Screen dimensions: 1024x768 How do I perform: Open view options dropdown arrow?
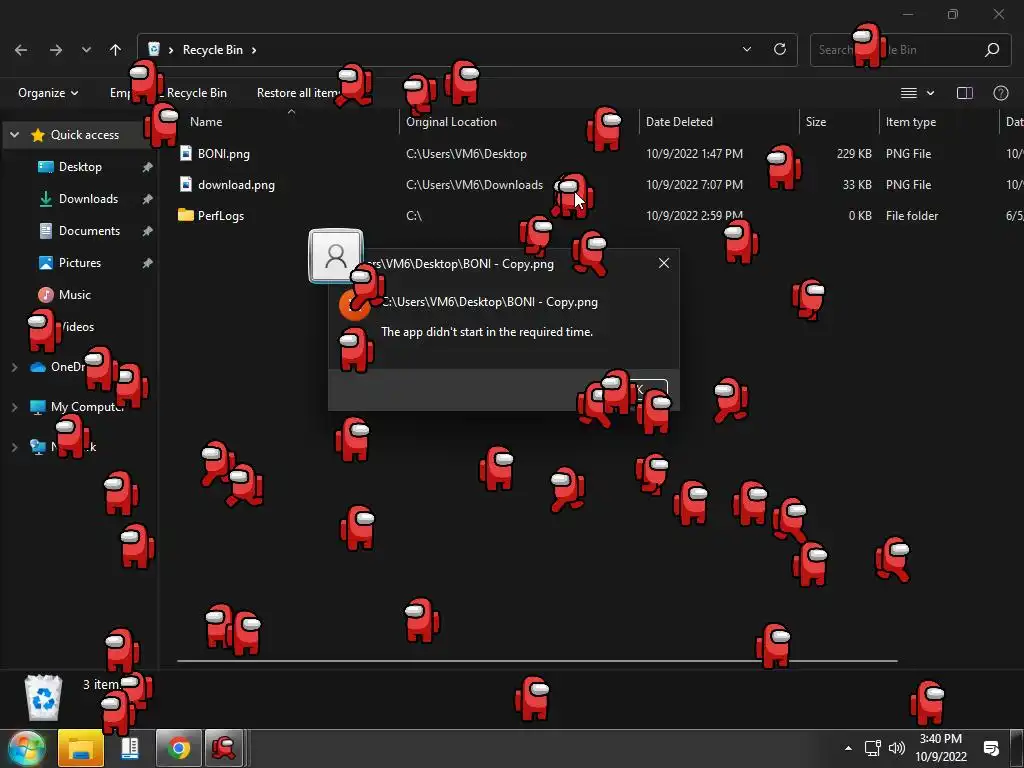point(930,93)
